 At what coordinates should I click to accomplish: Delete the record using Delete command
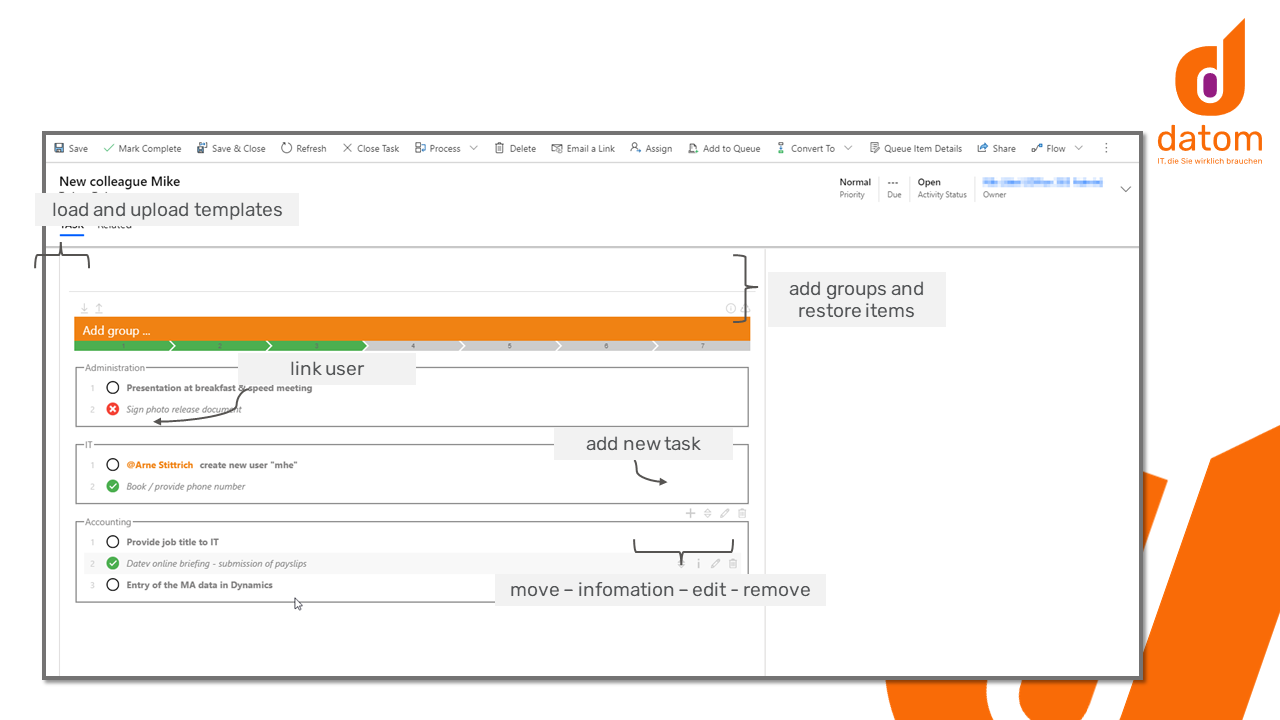click(x=516, y=148)
